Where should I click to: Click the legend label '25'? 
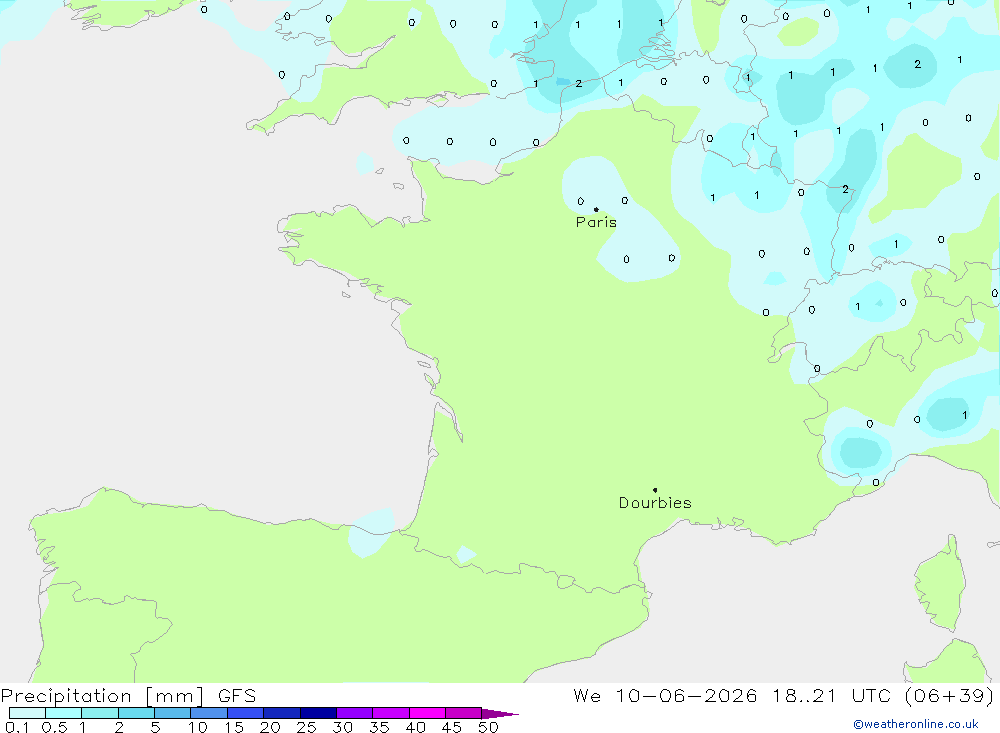click(x=307, y=727)
